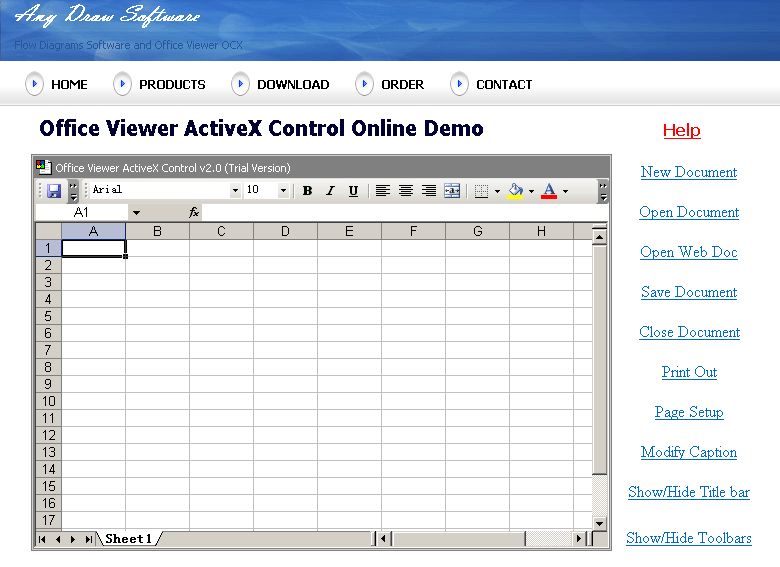
Task: Expand the Name Box A1 dropdown
Action: point(136,213)
